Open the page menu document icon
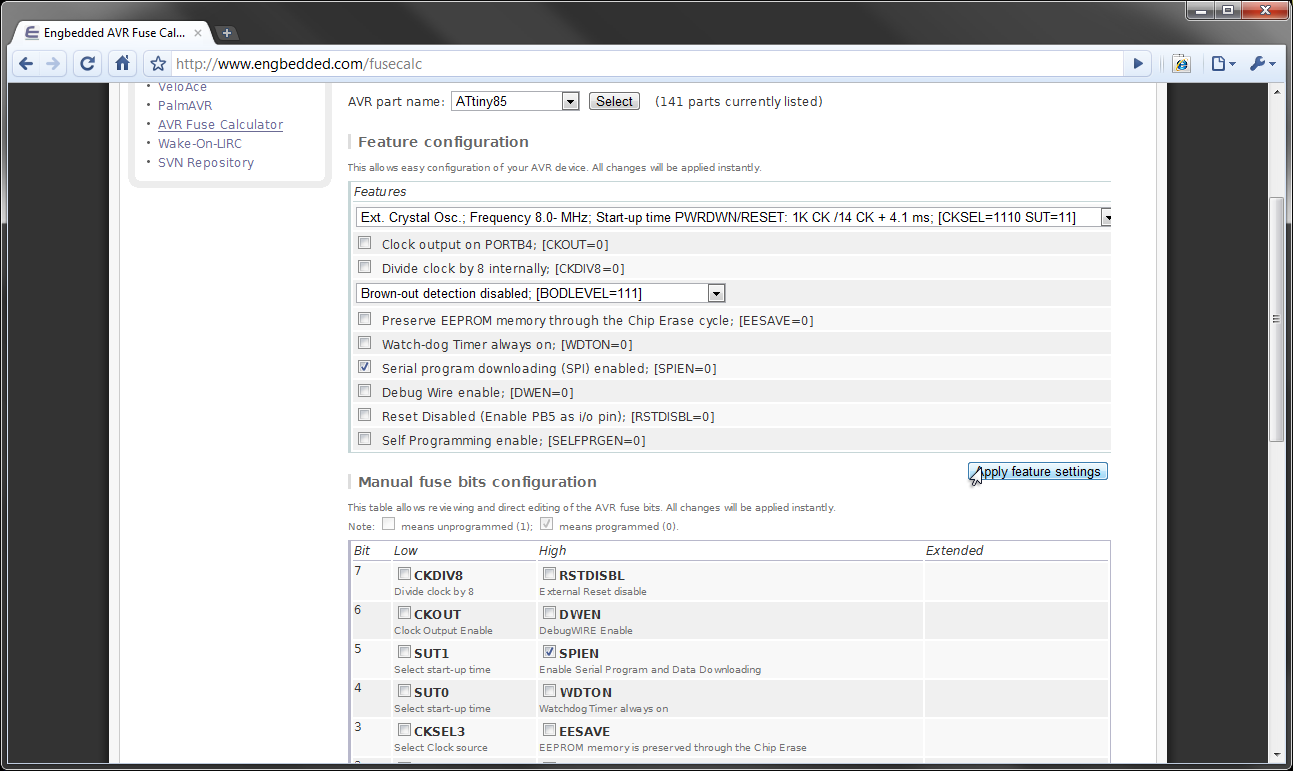1293x771 pixels. pos(1222,64)
